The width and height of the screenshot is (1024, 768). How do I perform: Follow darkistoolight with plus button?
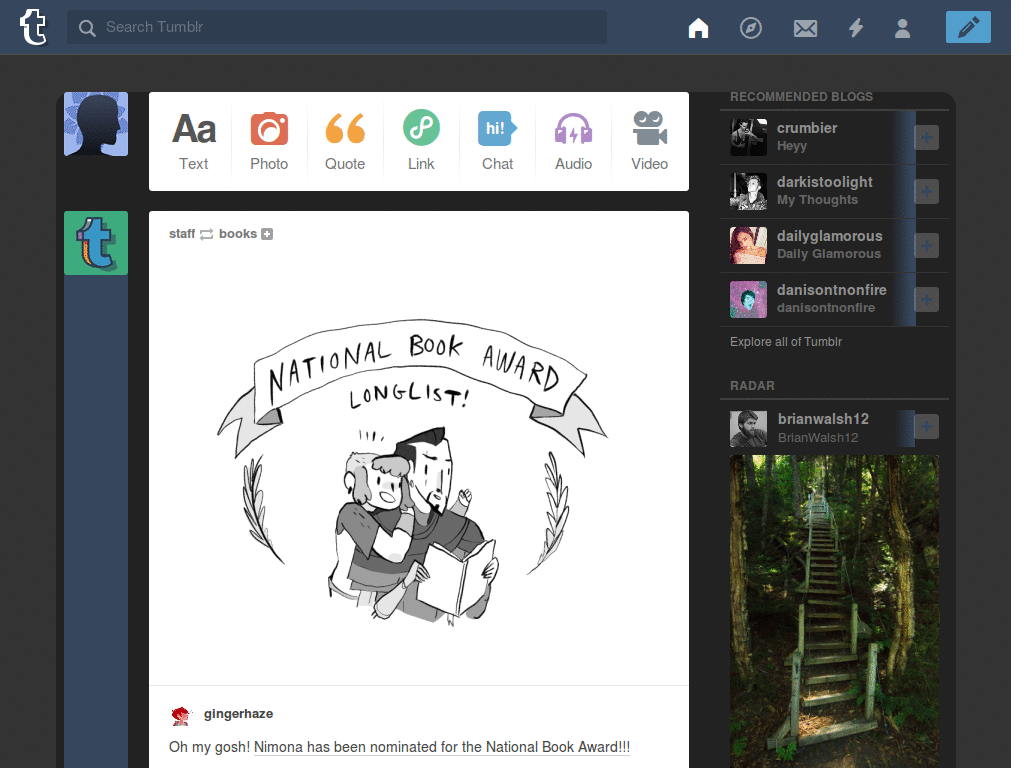click(x=926, y=192)
